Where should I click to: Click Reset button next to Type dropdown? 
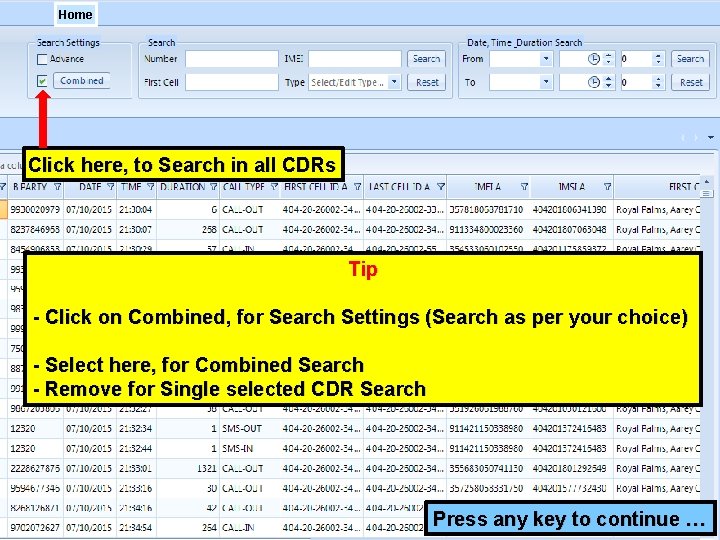pos(427,83)
